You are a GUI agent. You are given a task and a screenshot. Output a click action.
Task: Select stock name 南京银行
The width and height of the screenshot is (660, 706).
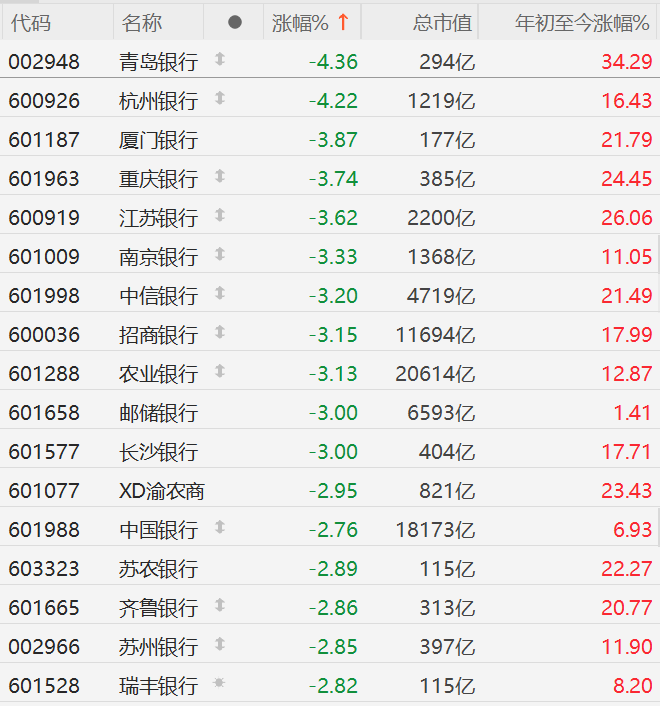tap(158, 257)
